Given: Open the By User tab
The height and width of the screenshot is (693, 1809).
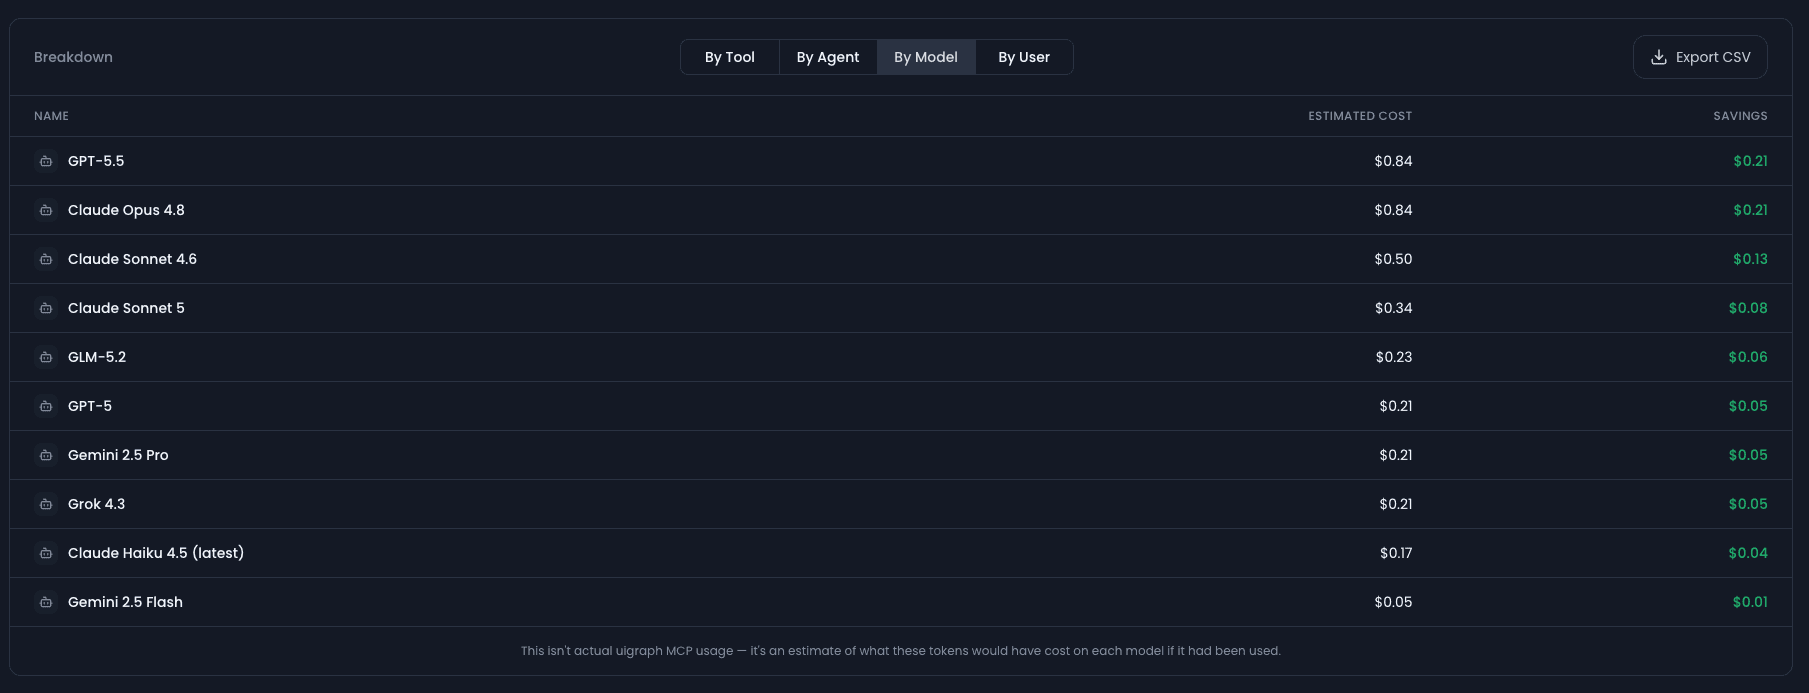Looking at the screenshot, I should pos(1024,57).
